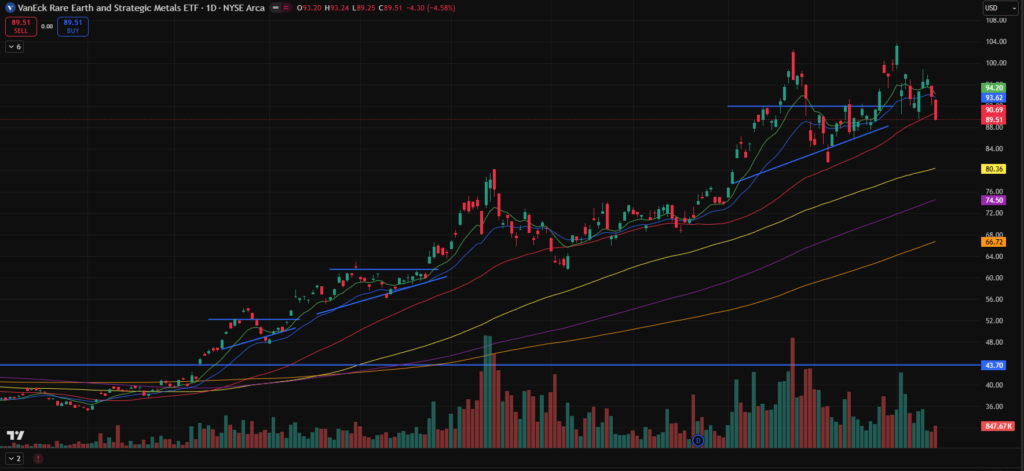Expand the 6 indicators legend
This screenshot has height=471, width=1024.
coord(15,47)
